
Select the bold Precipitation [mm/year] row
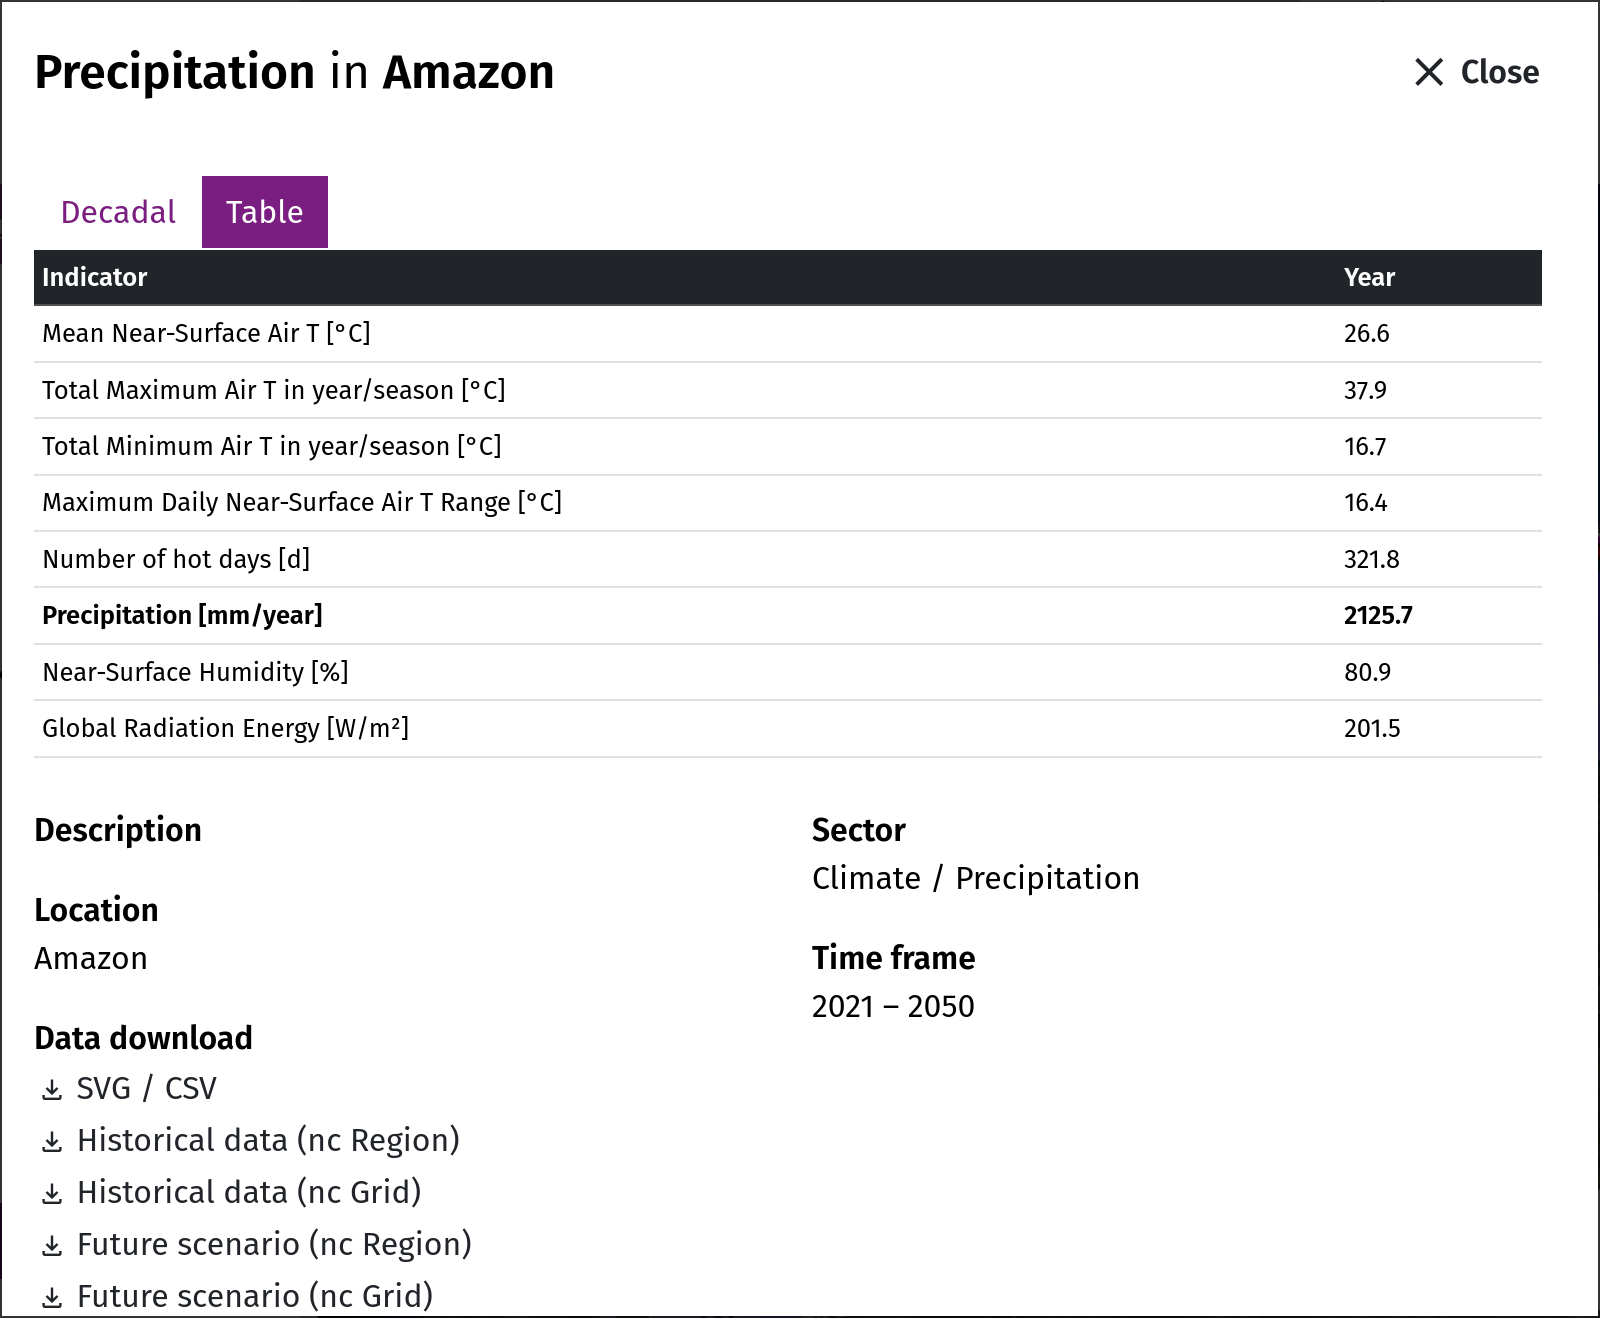pyautogui.click(x=788, y=615)
